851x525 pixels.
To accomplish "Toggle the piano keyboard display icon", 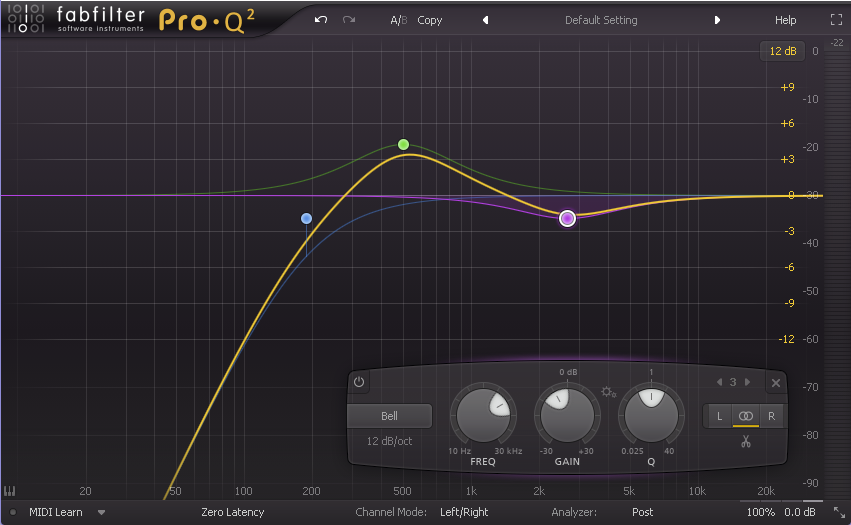I will [9, 491].
